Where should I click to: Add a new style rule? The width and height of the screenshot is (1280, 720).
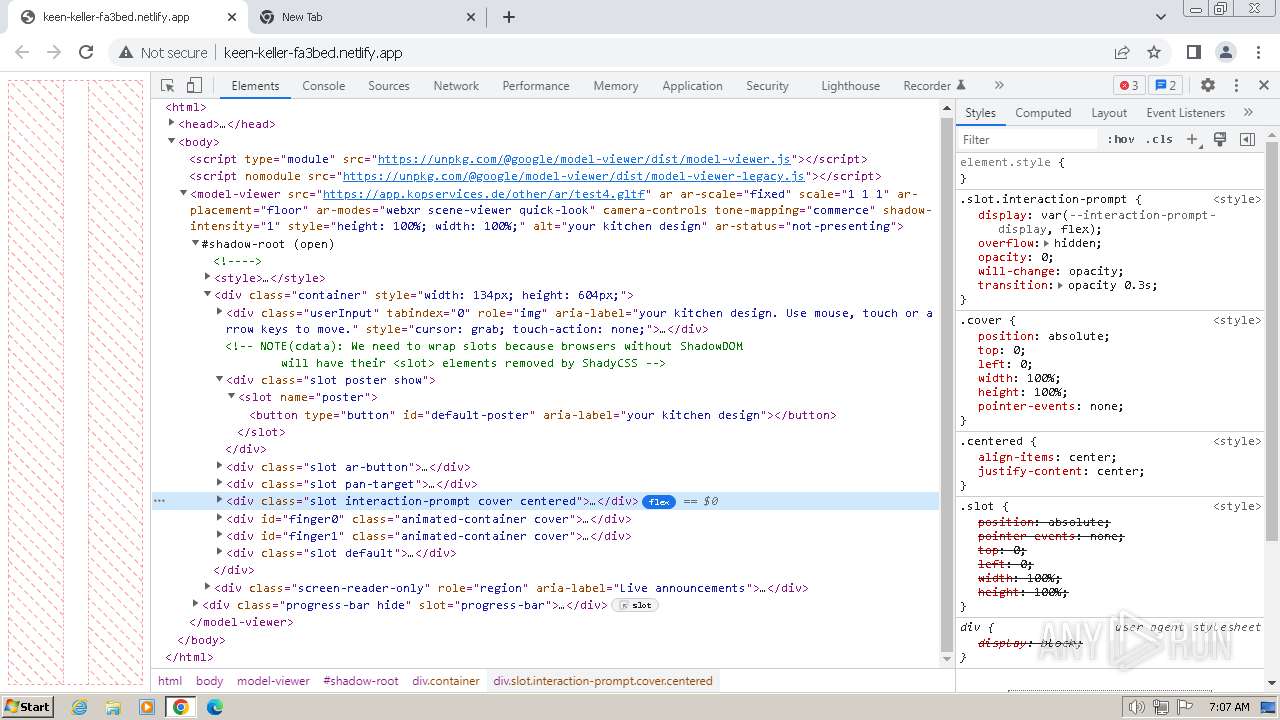pyautogui.click(x=1192, y=139)
